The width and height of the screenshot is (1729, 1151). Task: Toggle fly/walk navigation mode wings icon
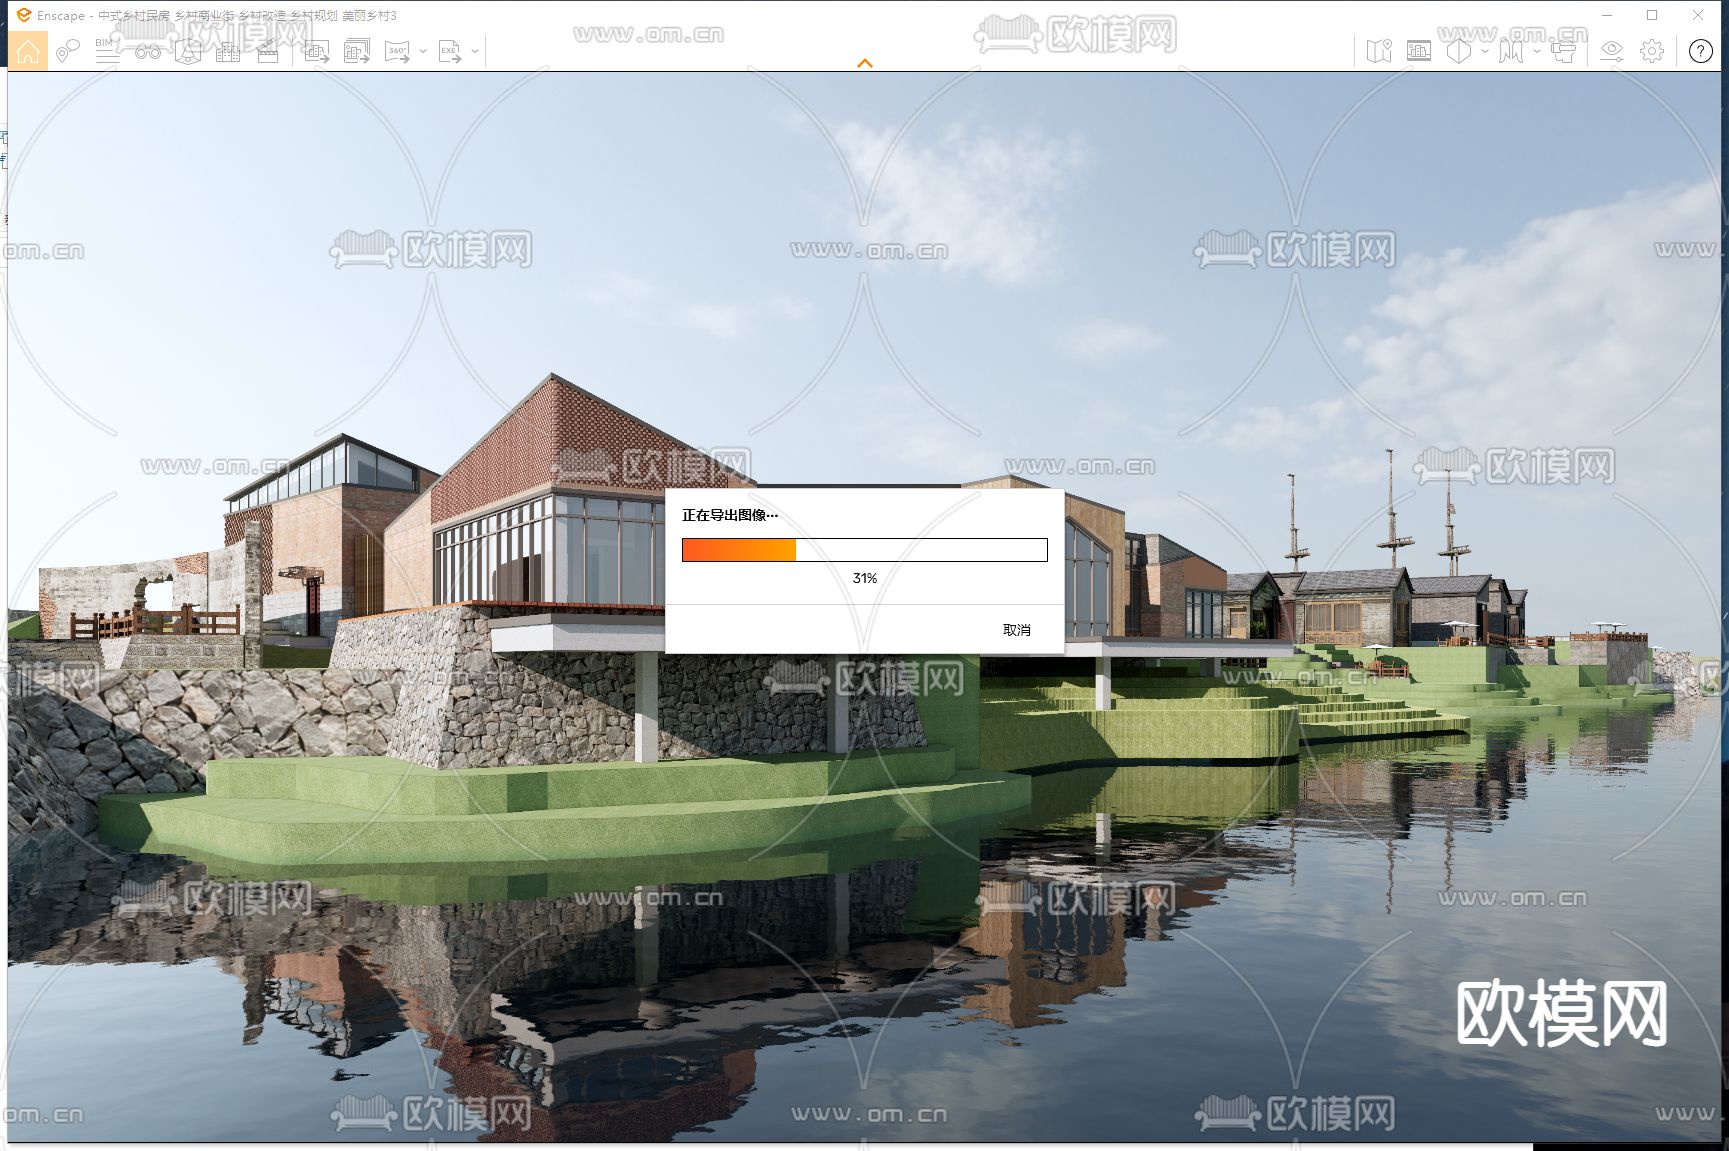1511,51
